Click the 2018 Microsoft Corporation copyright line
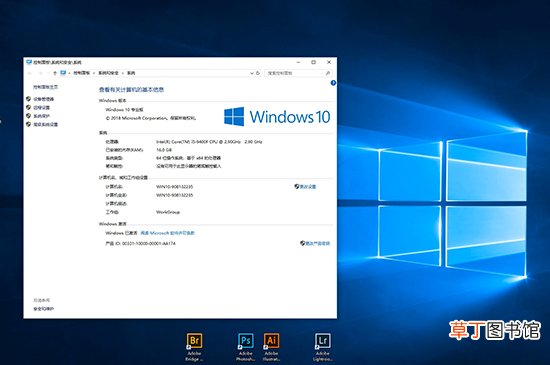 [151, 118]
